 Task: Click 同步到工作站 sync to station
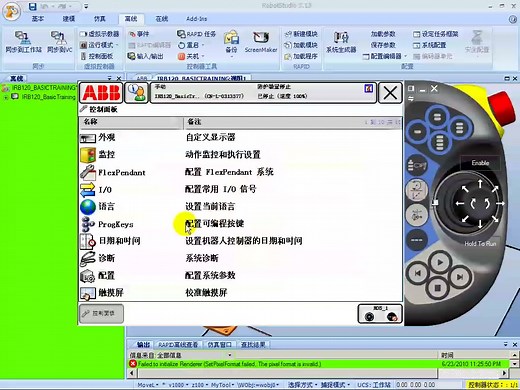(23, 41)
